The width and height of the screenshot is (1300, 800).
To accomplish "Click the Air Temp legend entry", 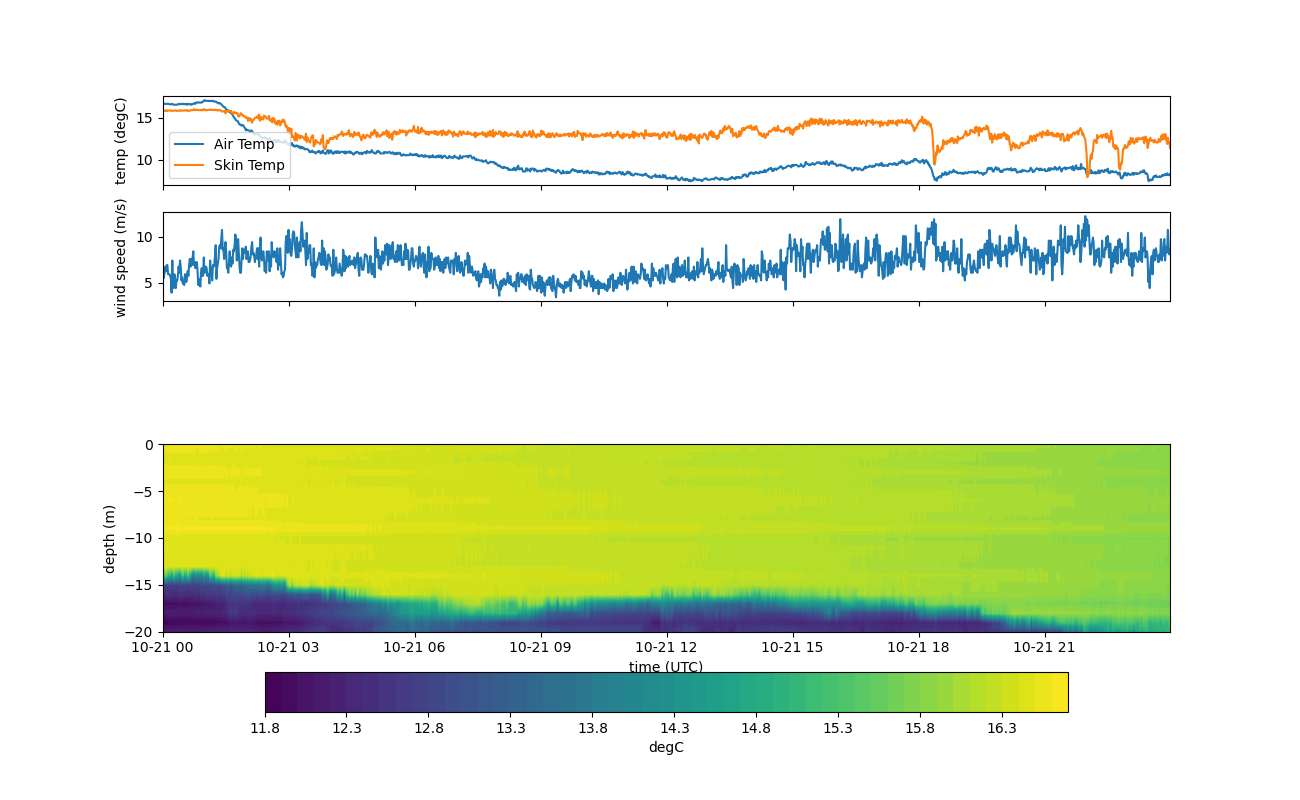I will [243, 144].
